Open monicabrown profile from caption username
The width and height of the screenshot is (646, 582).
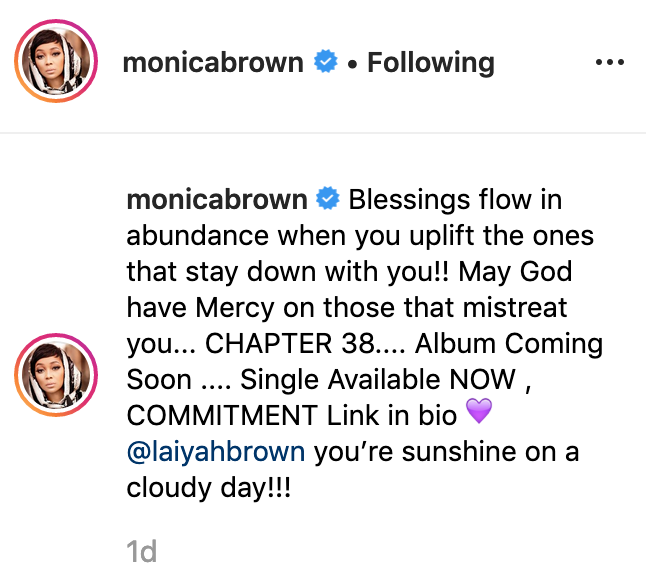point(217,199)
